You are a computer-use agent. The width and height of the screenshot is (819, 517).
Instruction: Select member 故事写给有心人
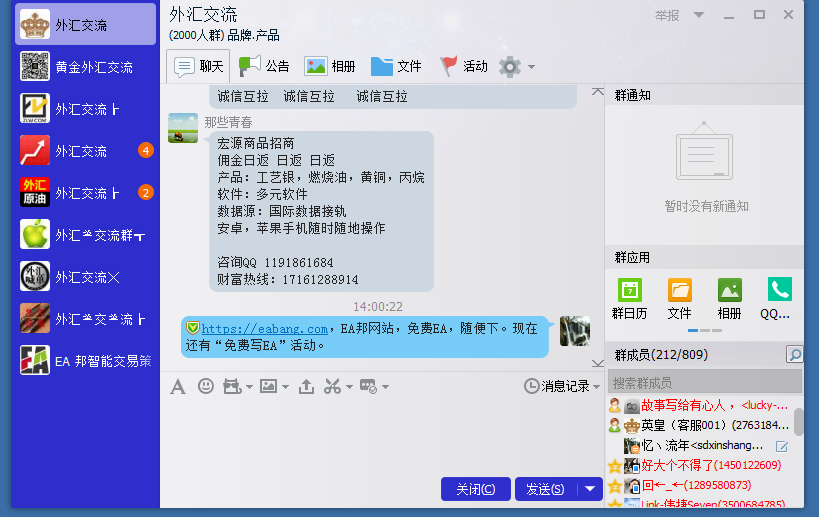tap(700, 405)
